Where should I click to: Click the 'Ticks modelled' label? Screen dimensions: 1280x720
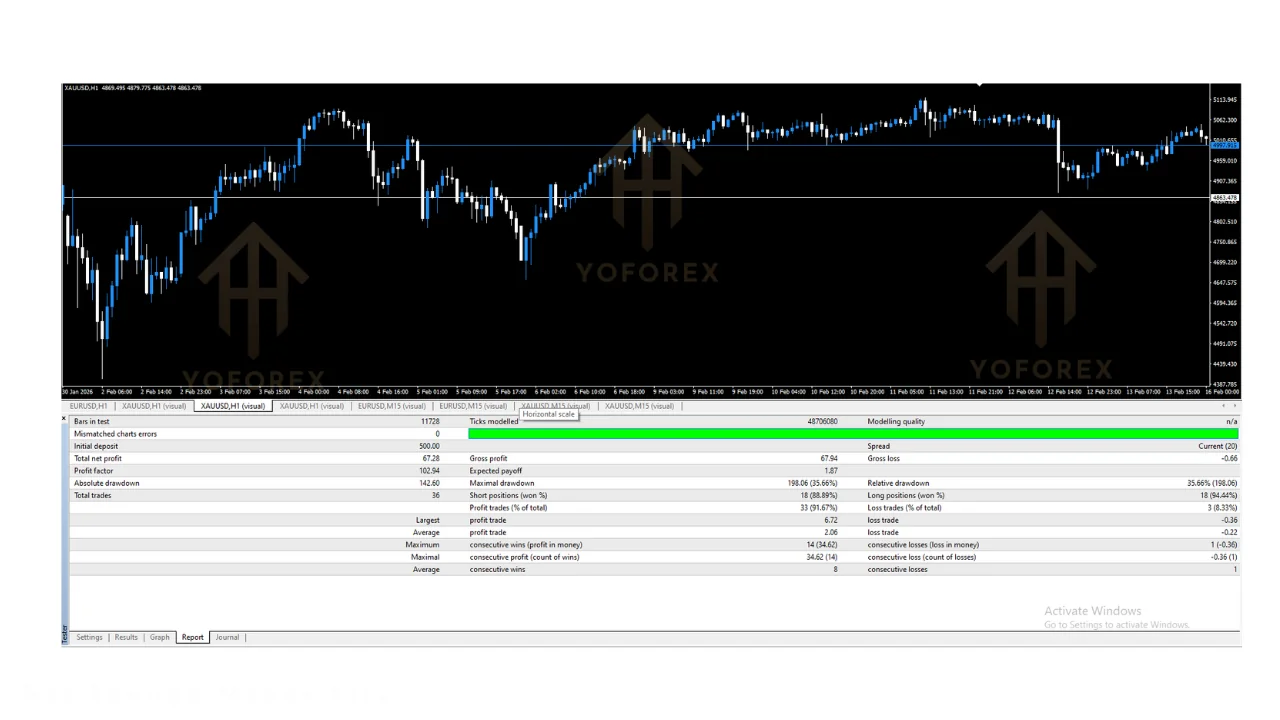pos(494,421)
